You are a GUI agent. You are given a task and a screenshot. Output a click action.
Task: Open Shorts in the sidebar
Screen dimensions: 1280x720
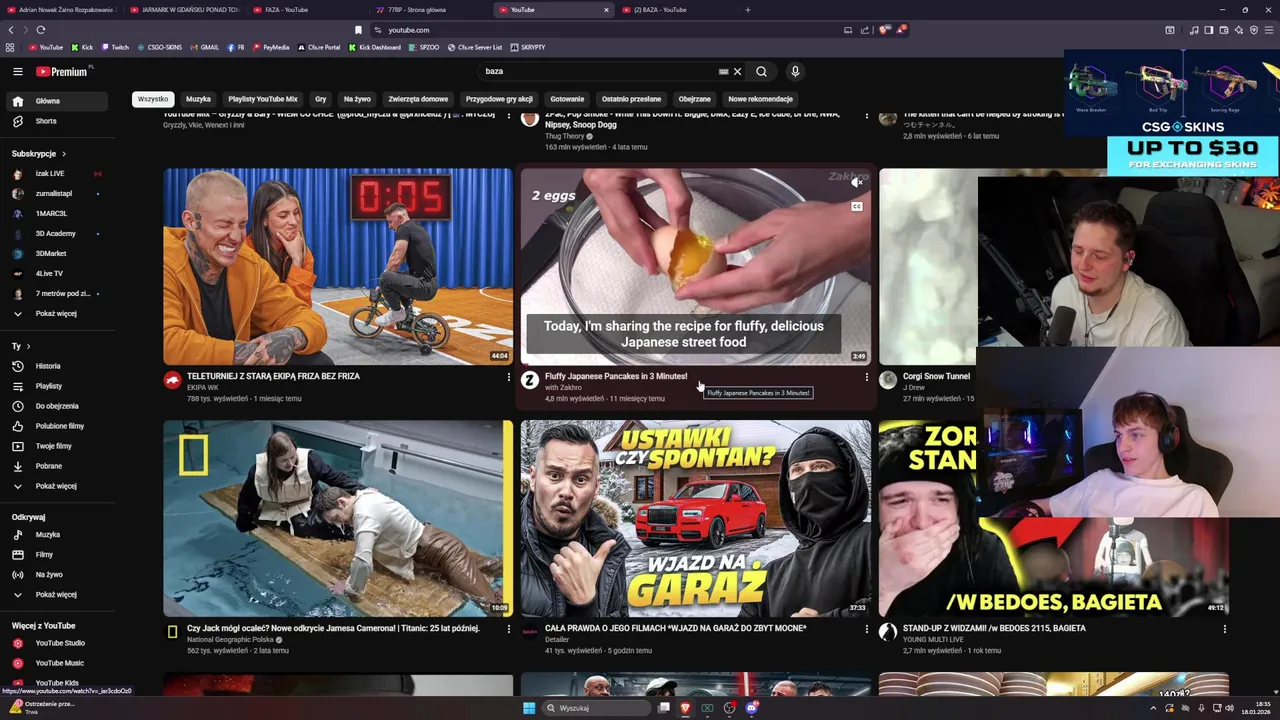(x=55, y=121)
